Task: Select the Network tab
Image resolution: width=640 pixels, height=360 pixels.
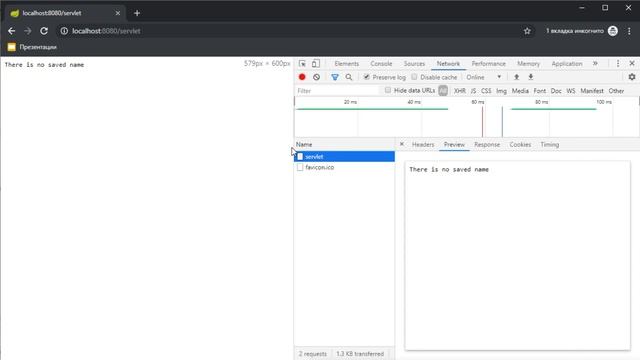Action: [x=448, y=64]
